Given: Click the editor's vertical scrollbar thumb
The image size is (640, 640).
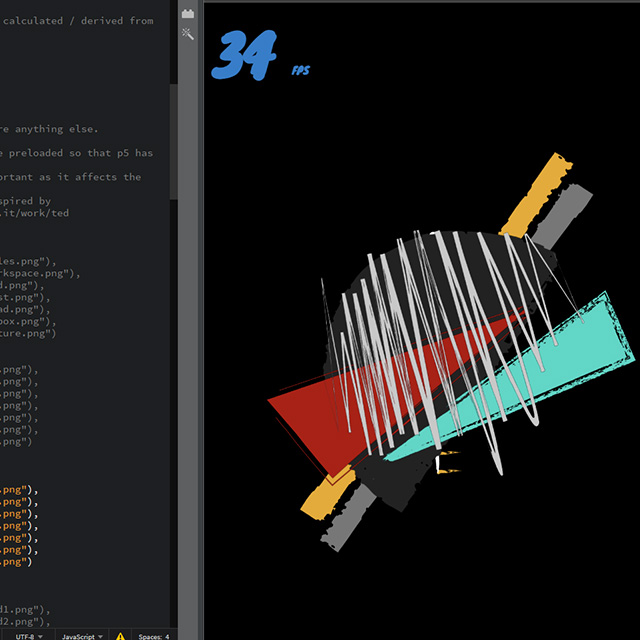Looking at the screenshot, I should [173, 140].
